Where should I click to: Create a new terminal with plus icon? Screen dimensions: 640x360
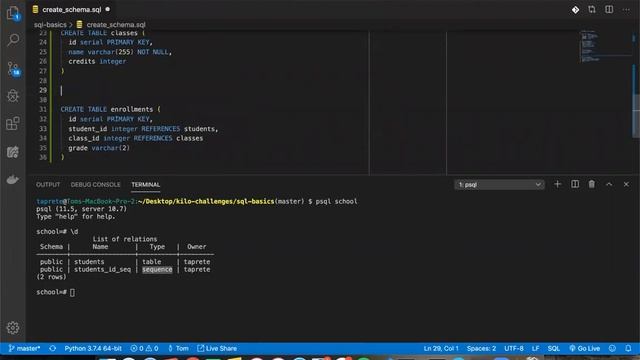[x=558, y=184]
